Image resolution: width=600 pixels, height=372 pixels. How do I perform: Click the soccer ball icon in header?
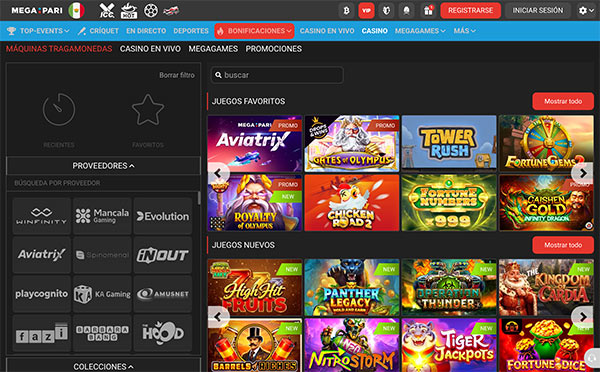pyautogui.click(x=150, y=10)
